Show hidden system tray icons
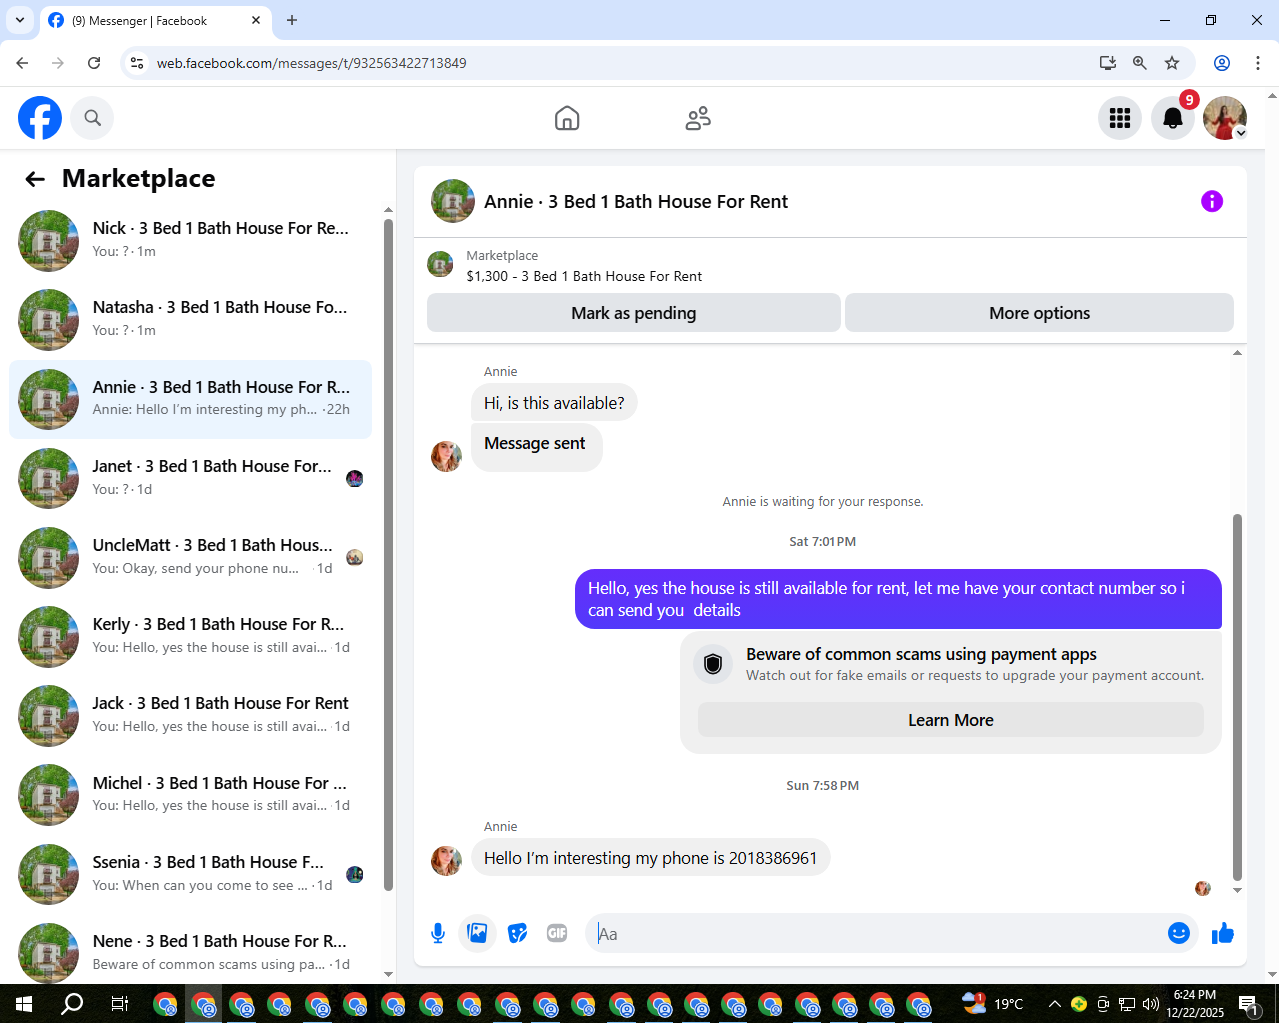 click(x=1054, y=1004)
